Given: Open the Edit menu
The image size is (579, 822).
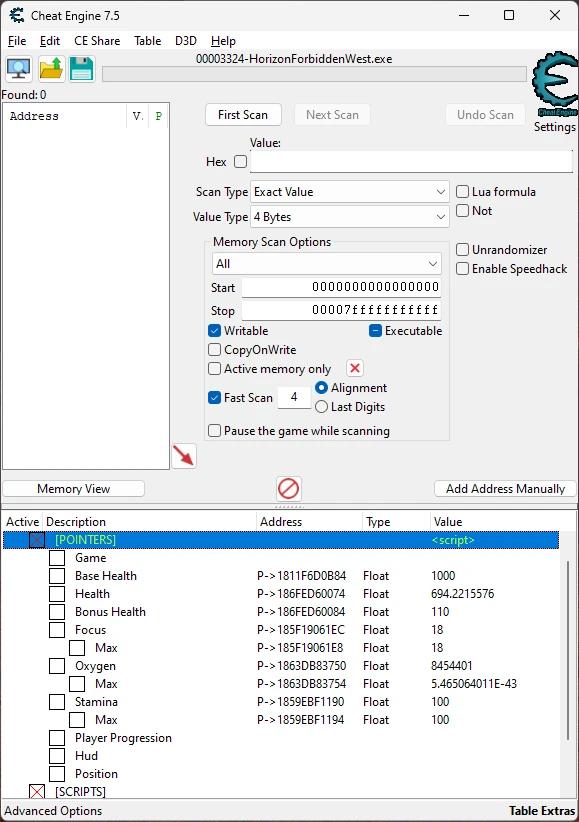Looking at the screenshot, I should (x=50, y=41).
